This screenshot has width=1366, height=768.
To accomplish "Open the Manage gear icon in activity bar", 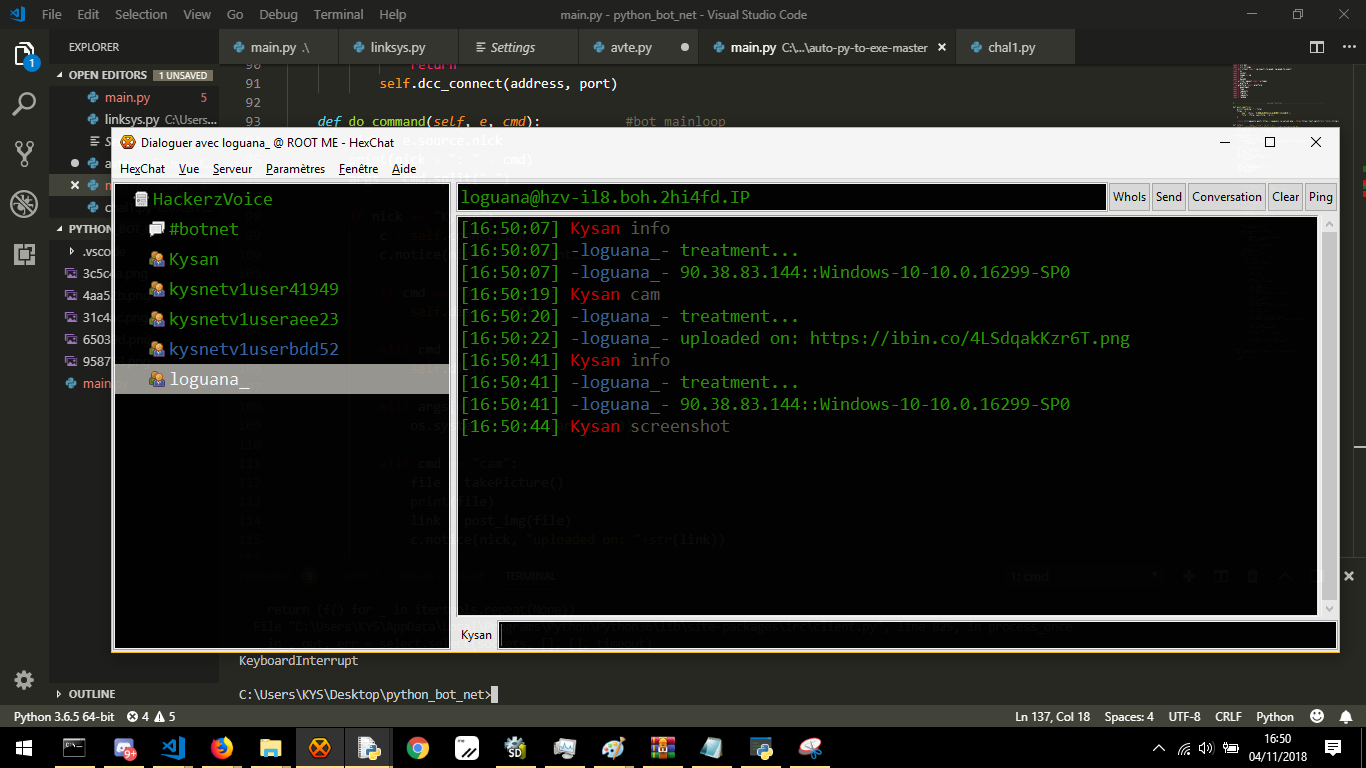I will [24, 680].
